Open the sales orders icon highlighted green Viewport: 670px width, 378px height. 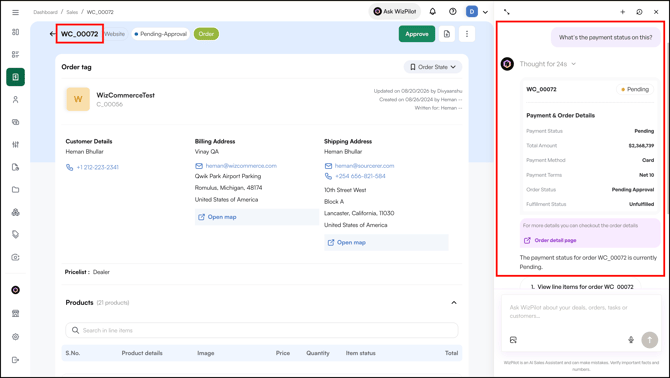point(15,77)
